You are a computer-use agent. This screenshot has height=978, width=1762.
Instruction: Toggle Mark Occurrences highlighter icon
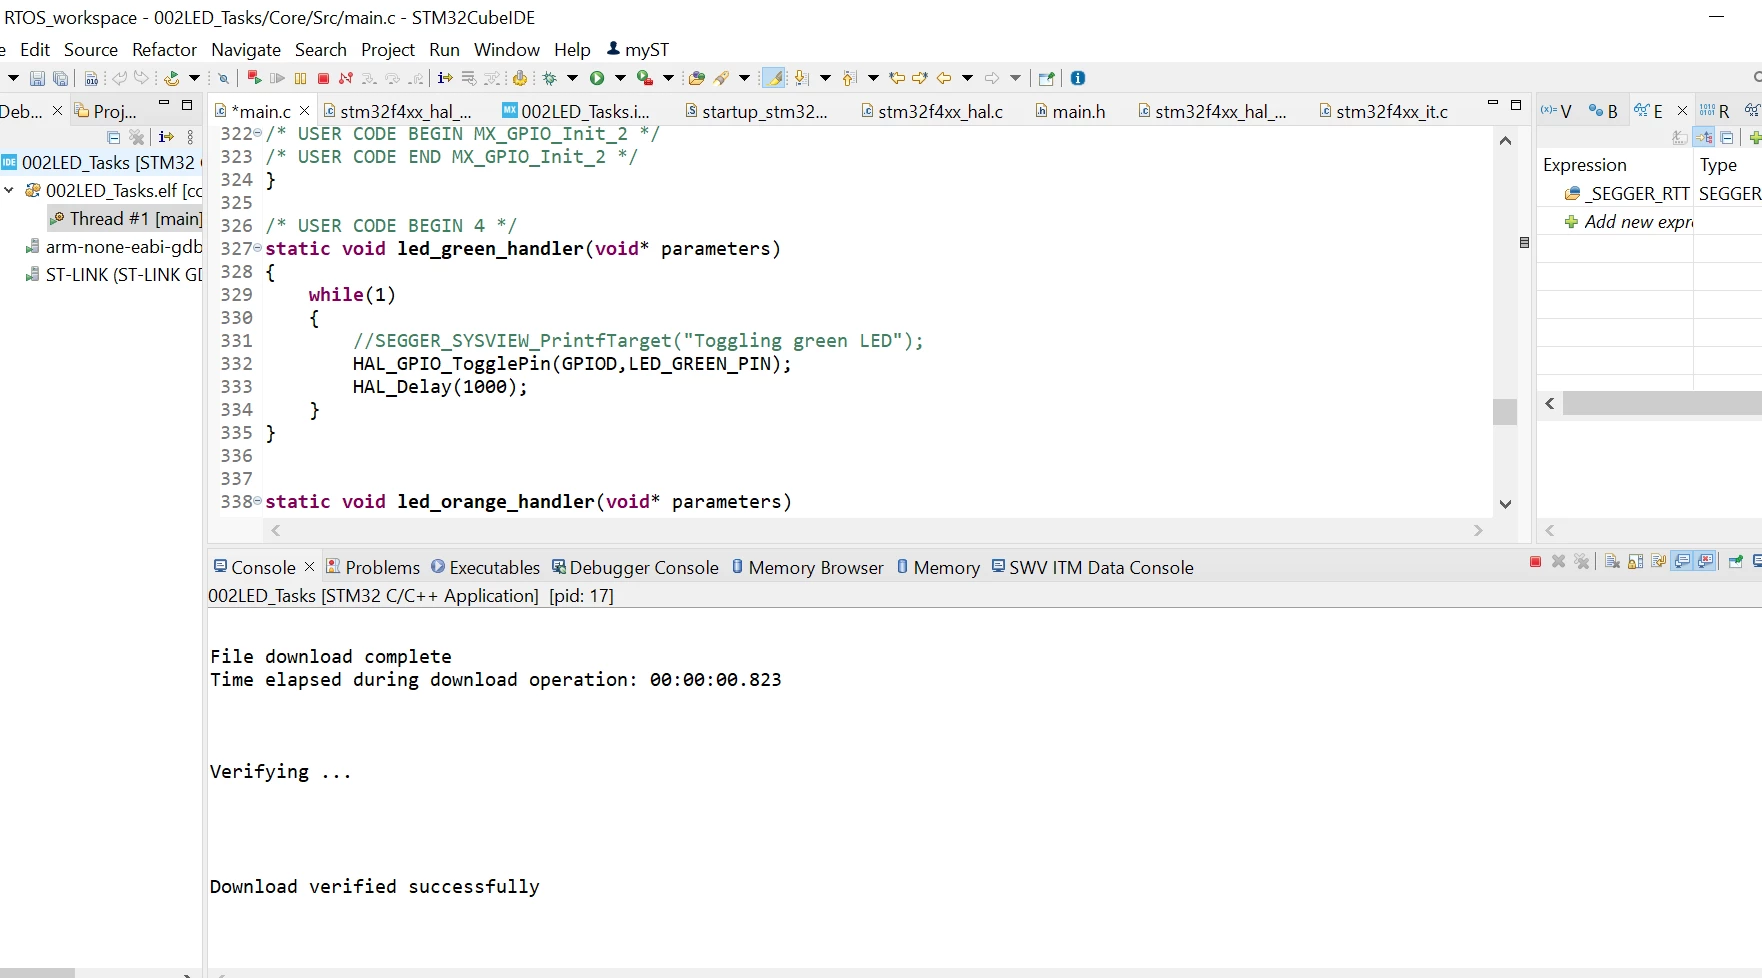[x=774, y=78]
